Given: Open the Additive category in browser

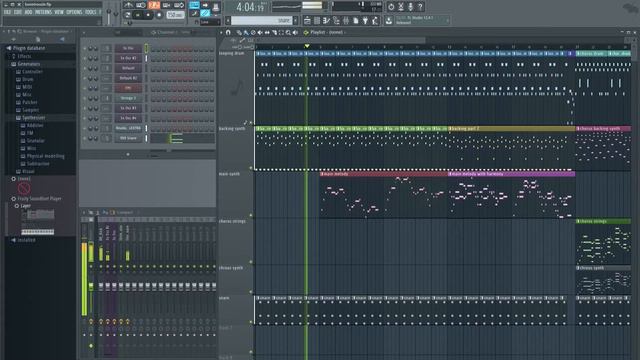Looking at the screenshot, I should click(x=35, y=125).
